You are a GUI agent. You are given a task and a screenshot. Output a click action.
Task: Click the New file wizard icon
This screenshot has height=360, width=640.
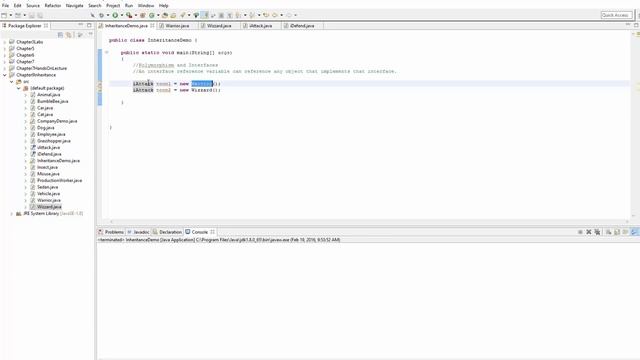click(x=4, y=15)
